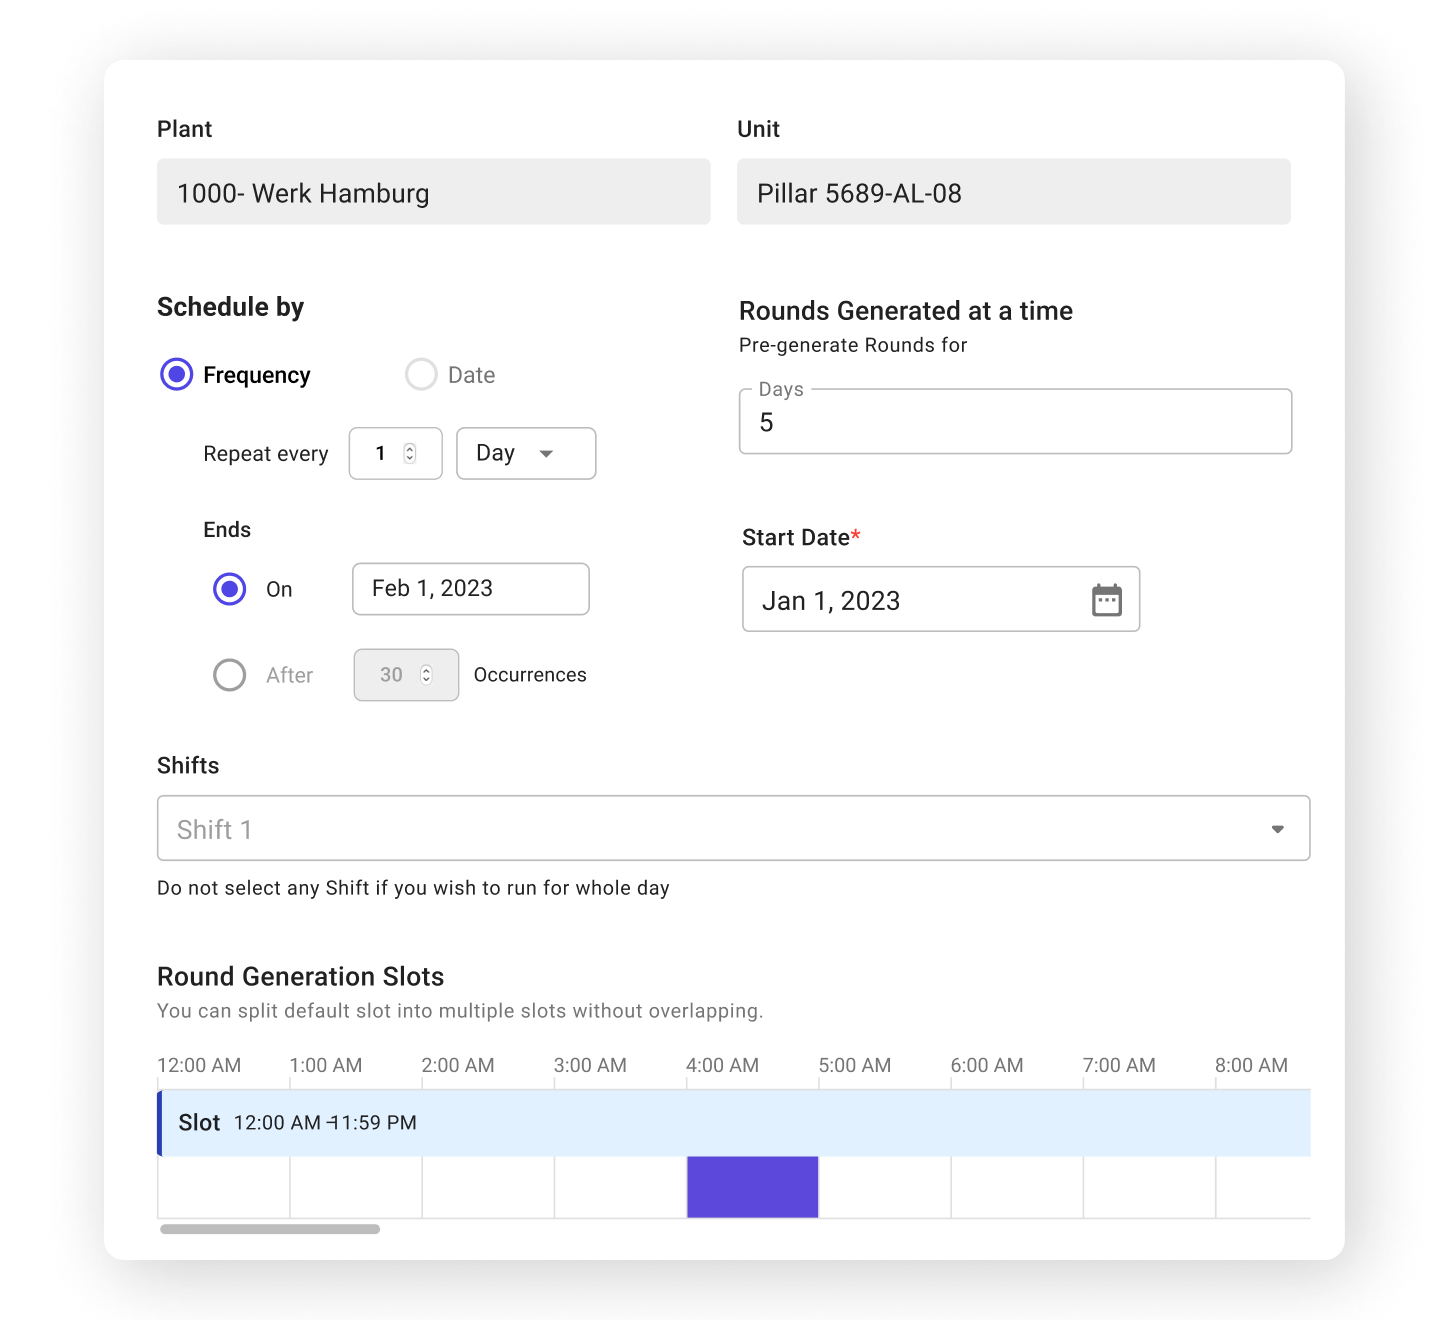1446x1320 pixels.
Task: Click the empty cell under 2:00 AM
Action: point(488,1187)
